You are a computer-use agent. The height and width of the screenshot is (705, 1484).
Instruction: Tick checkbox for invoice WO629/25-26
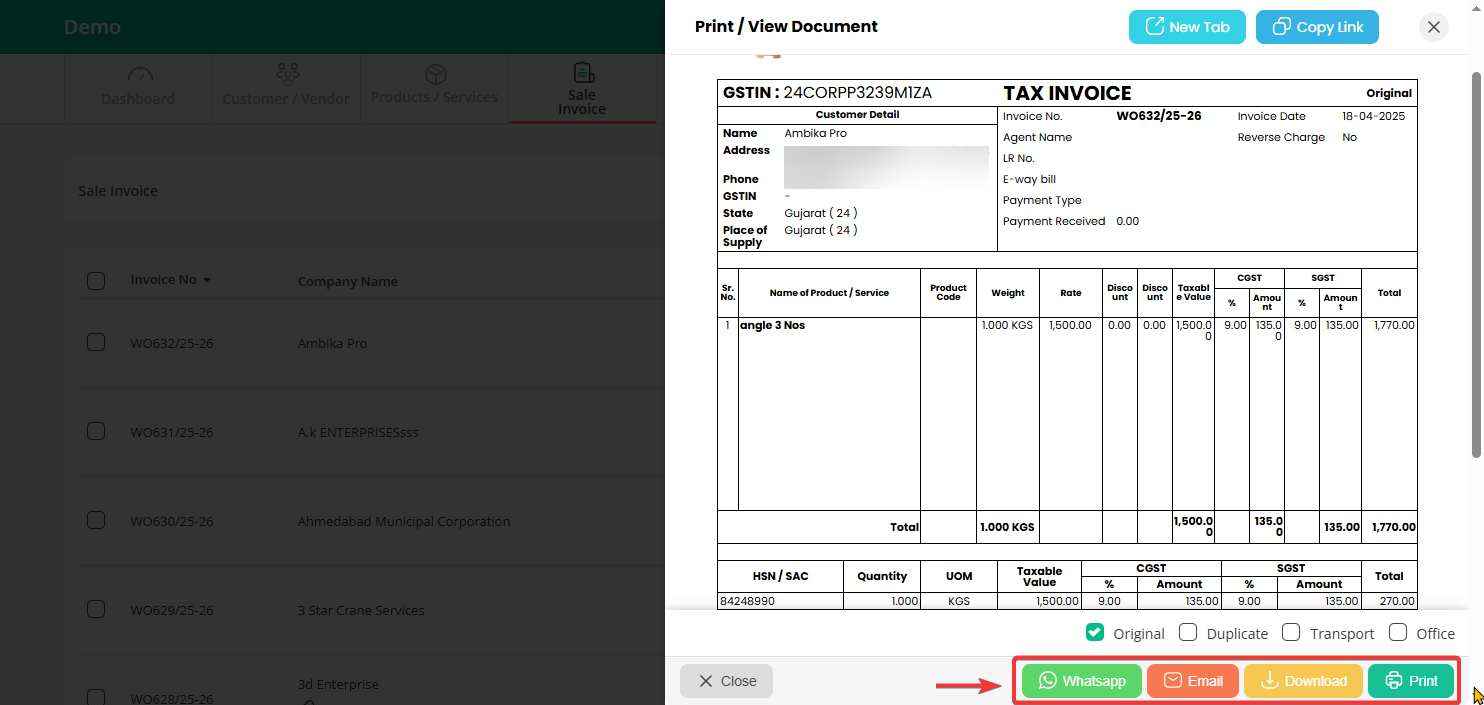click(96, 609)
